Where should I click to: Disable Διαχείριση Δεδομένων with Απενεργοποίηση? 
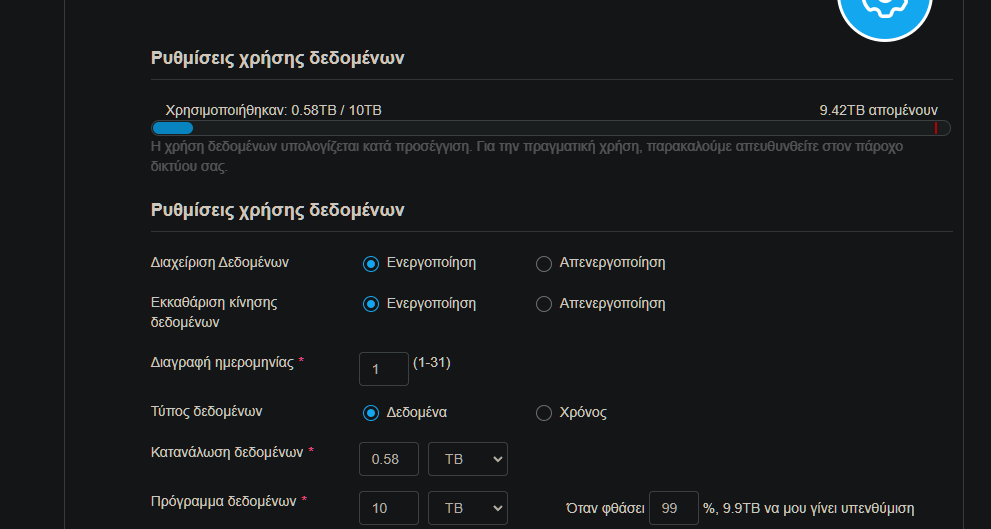[544, 264]
